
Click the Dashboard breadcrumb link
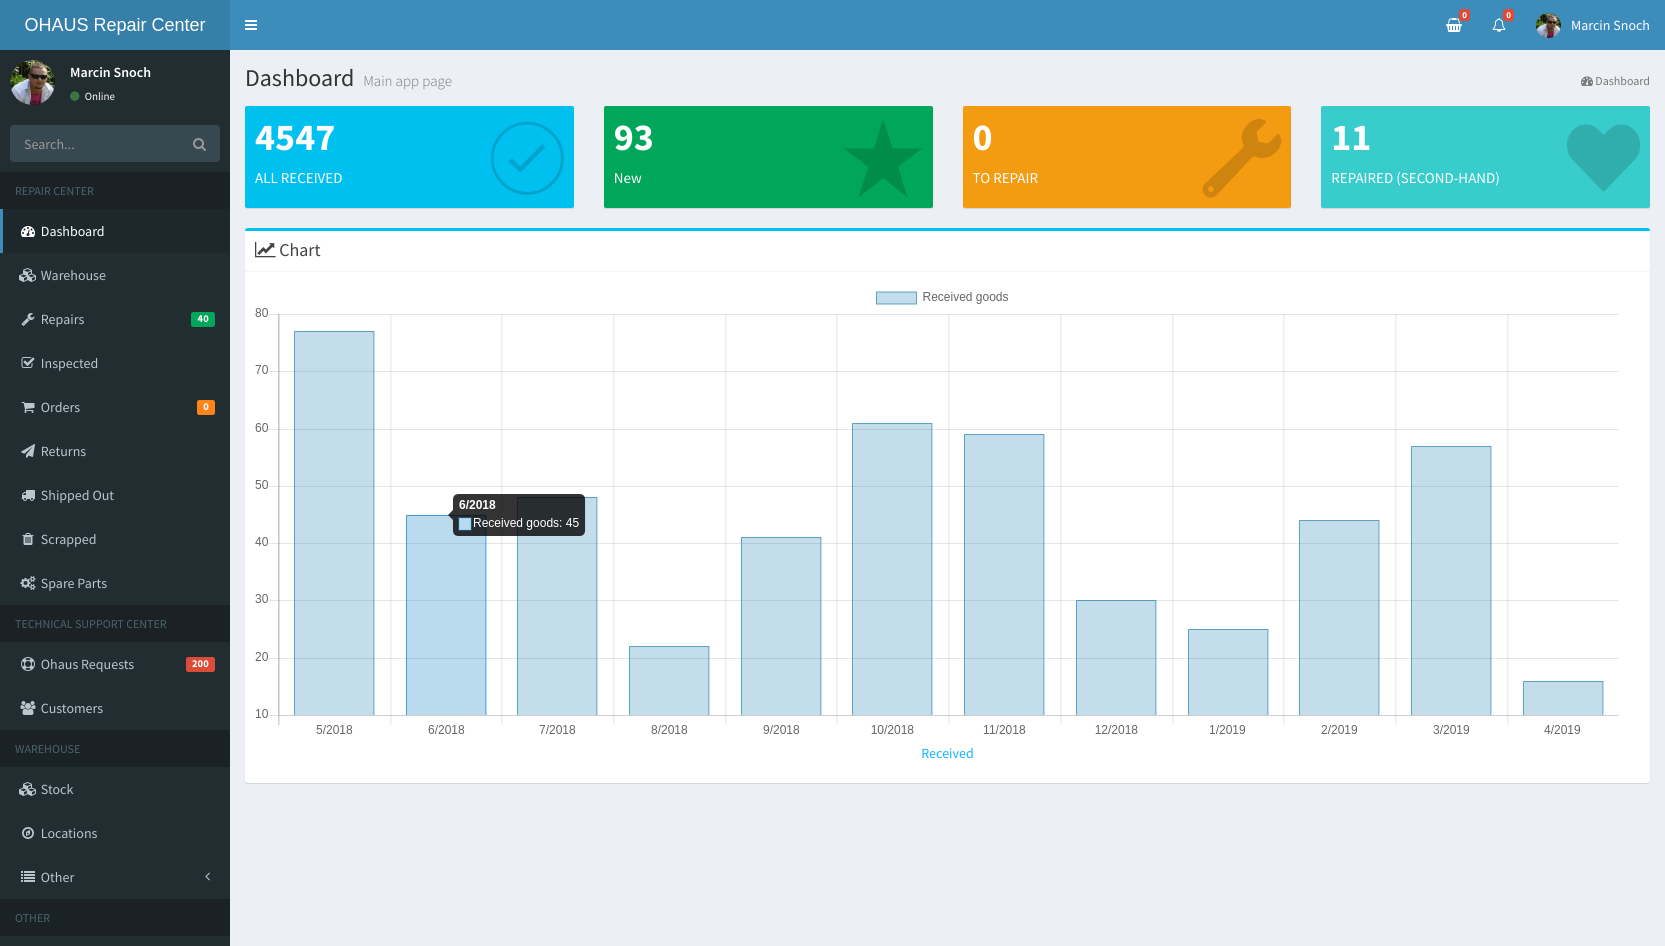coord(1620,81)
